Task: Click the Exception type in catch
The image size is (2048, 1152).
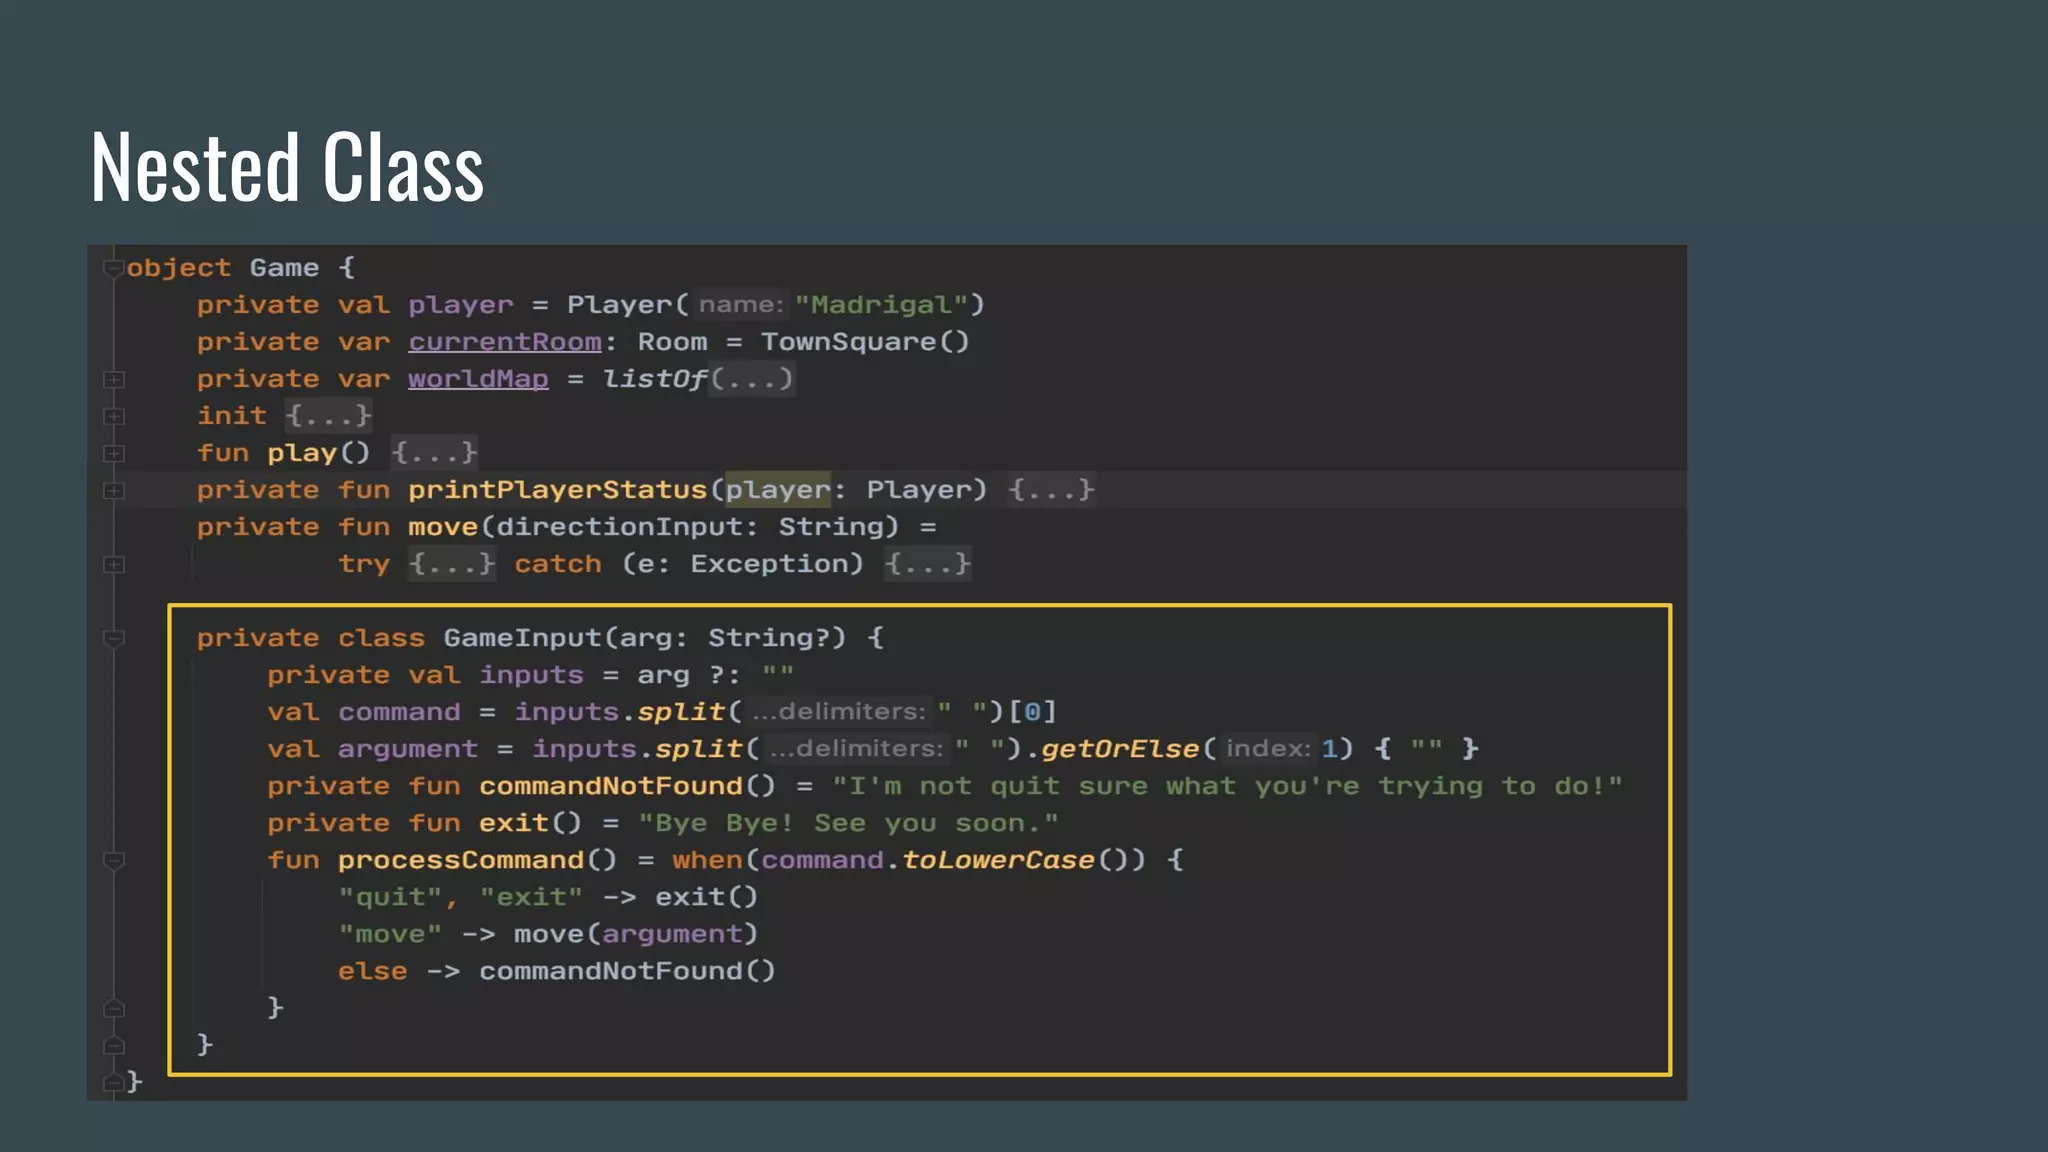Action: click(x=769, y=564)
